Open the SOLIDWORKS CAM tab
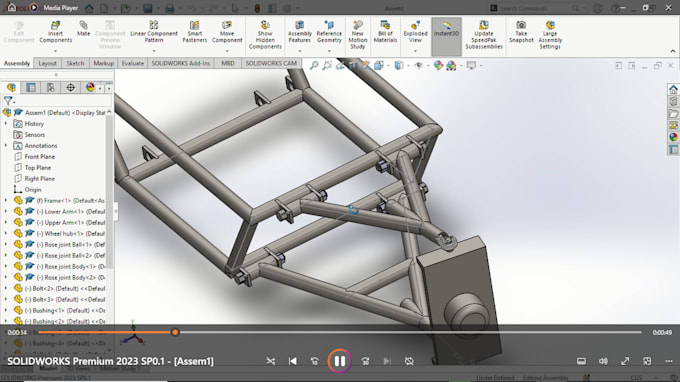Image resolution: width=680 pixels, height=382 pixels. 271,63
